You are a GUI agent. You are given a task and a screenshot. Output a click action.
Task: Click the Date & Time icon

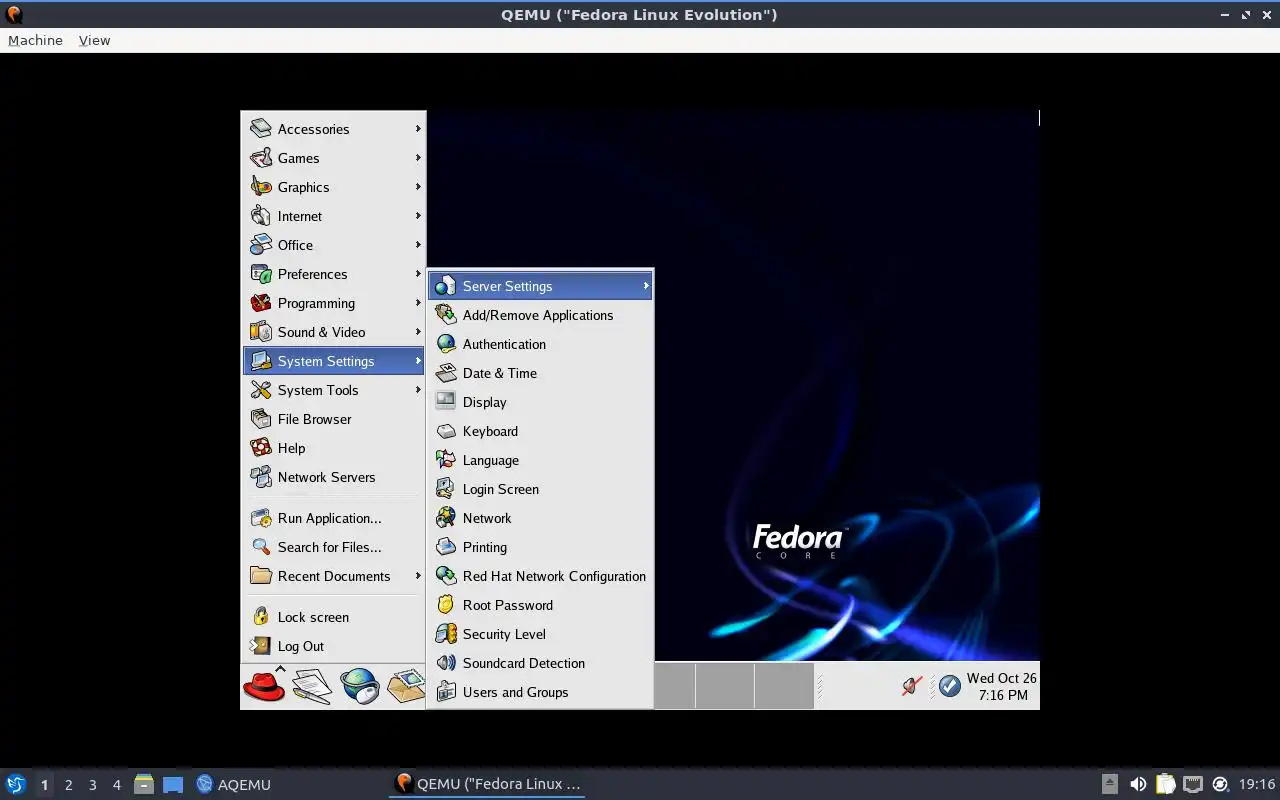point(446,373)
